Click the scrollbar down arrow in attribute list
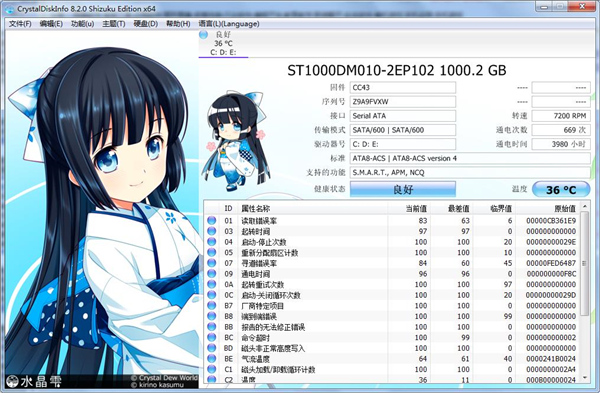Screen dimensions: 600x393 [x=585, y=378]
